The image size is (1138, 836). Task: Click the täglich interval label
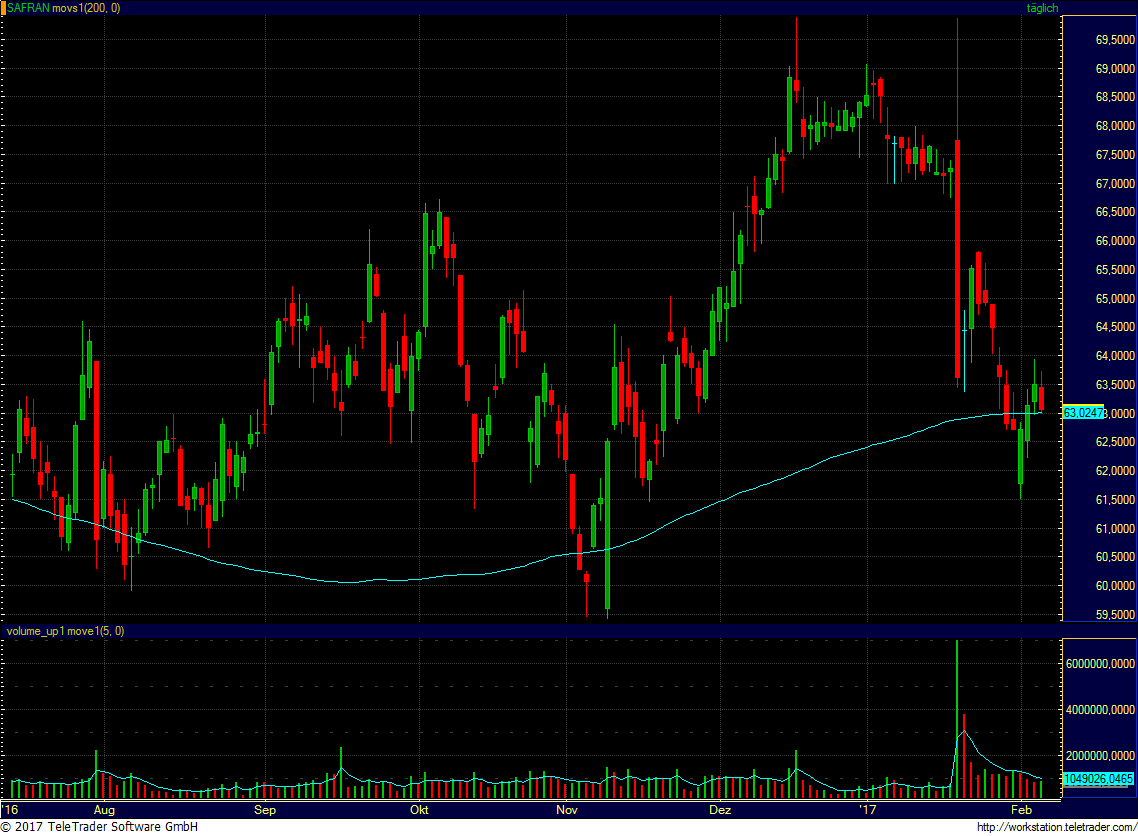pos(1042,8)
